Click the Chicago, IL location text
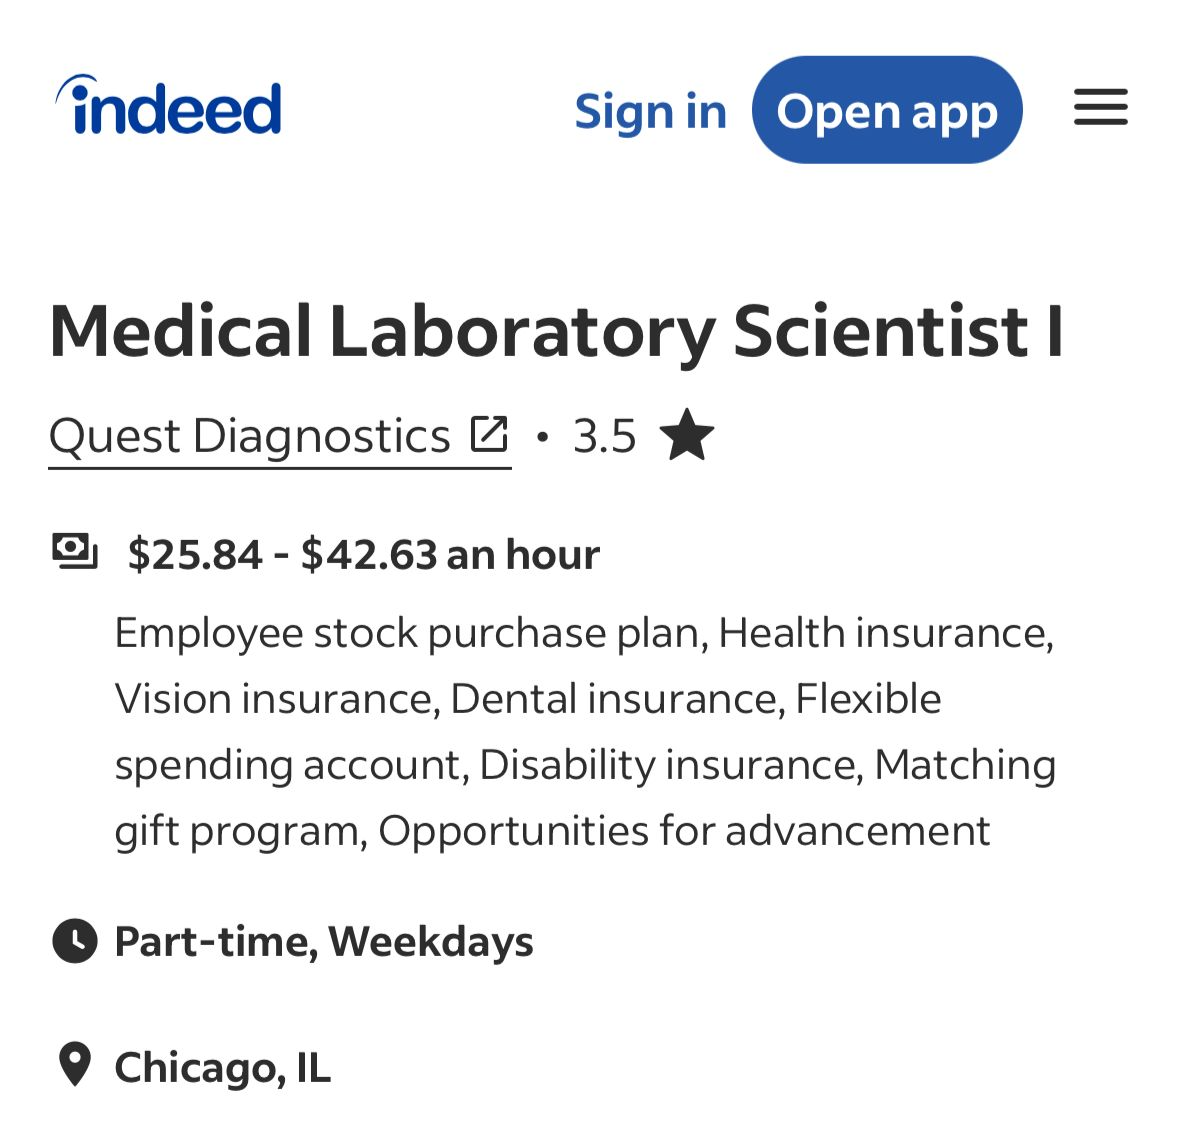Image resolution: width=1179 pixels, height=1137 pixels. click(222, 1068)
